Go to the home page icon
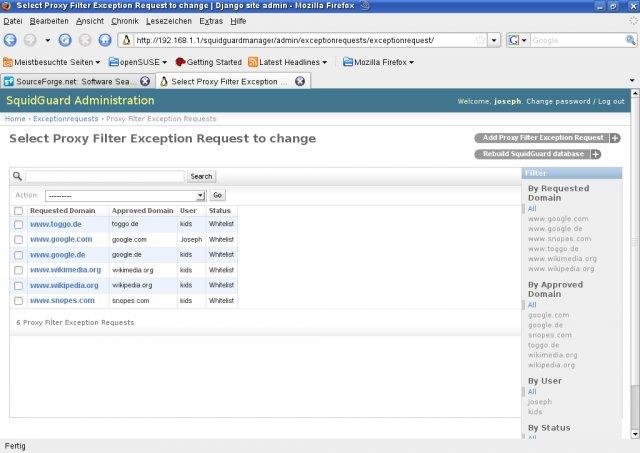The image size is (640, 453). coord(105,40)
